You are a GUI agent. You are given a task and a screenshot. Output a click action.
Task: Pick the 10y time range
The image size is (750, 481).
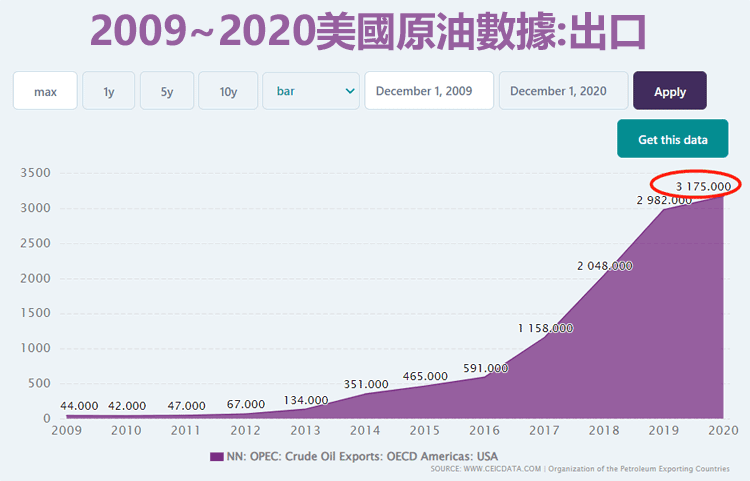click(228, 91)
